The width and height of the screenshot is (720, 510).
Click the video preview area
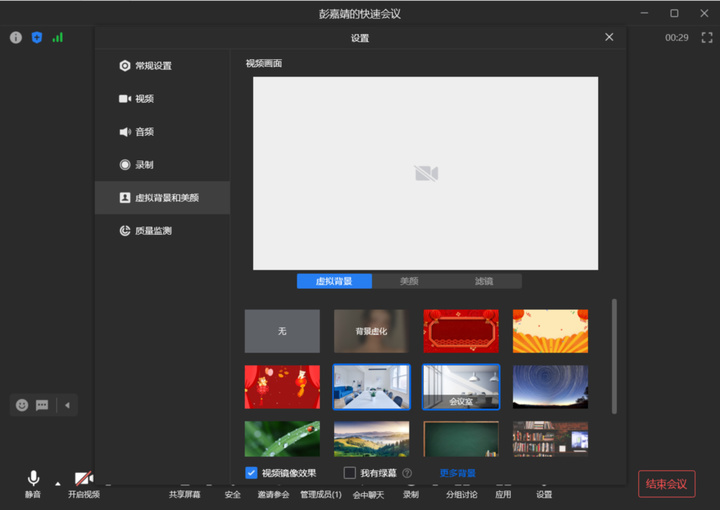click(426, 173)
